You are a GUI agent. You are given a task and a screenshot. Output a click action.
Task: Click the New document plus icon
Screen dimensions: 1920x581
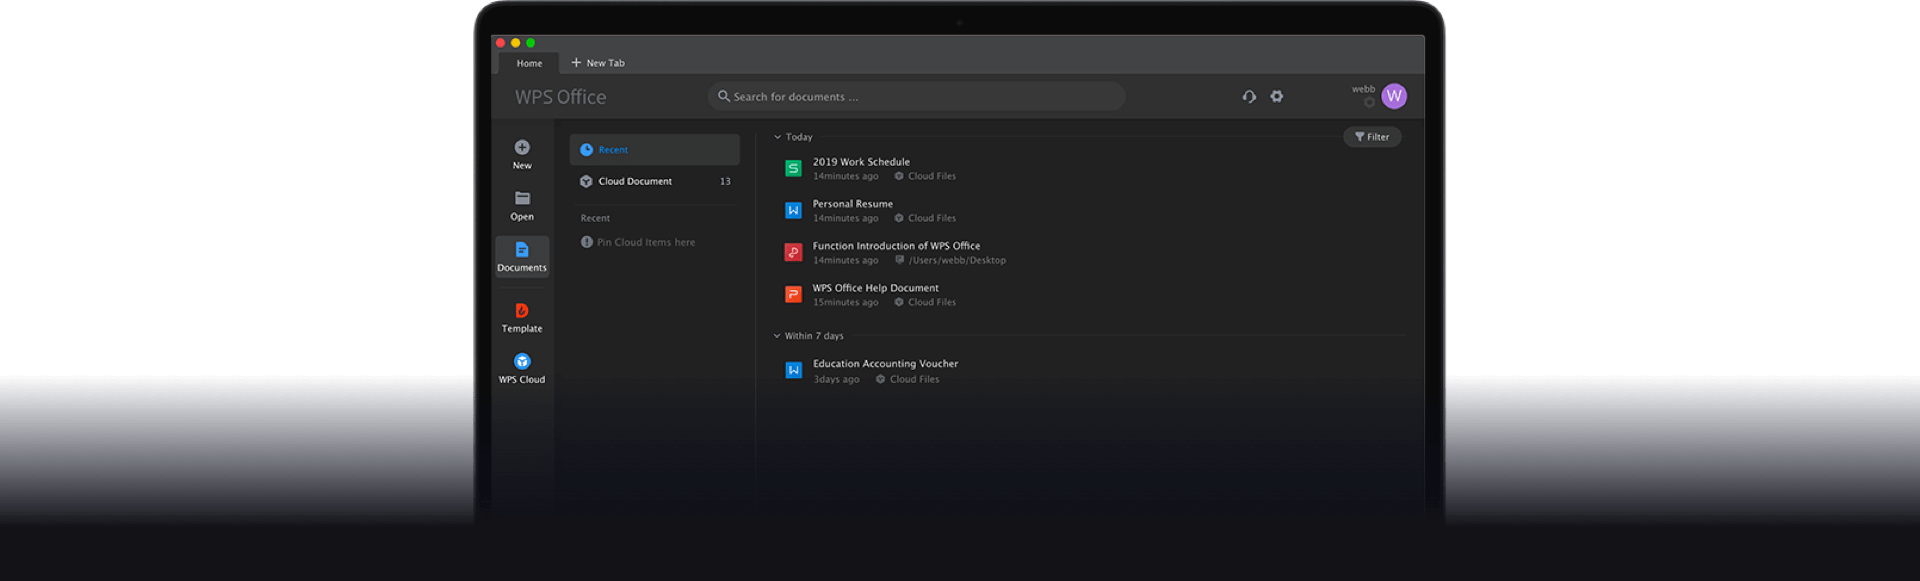click(522, 147)
